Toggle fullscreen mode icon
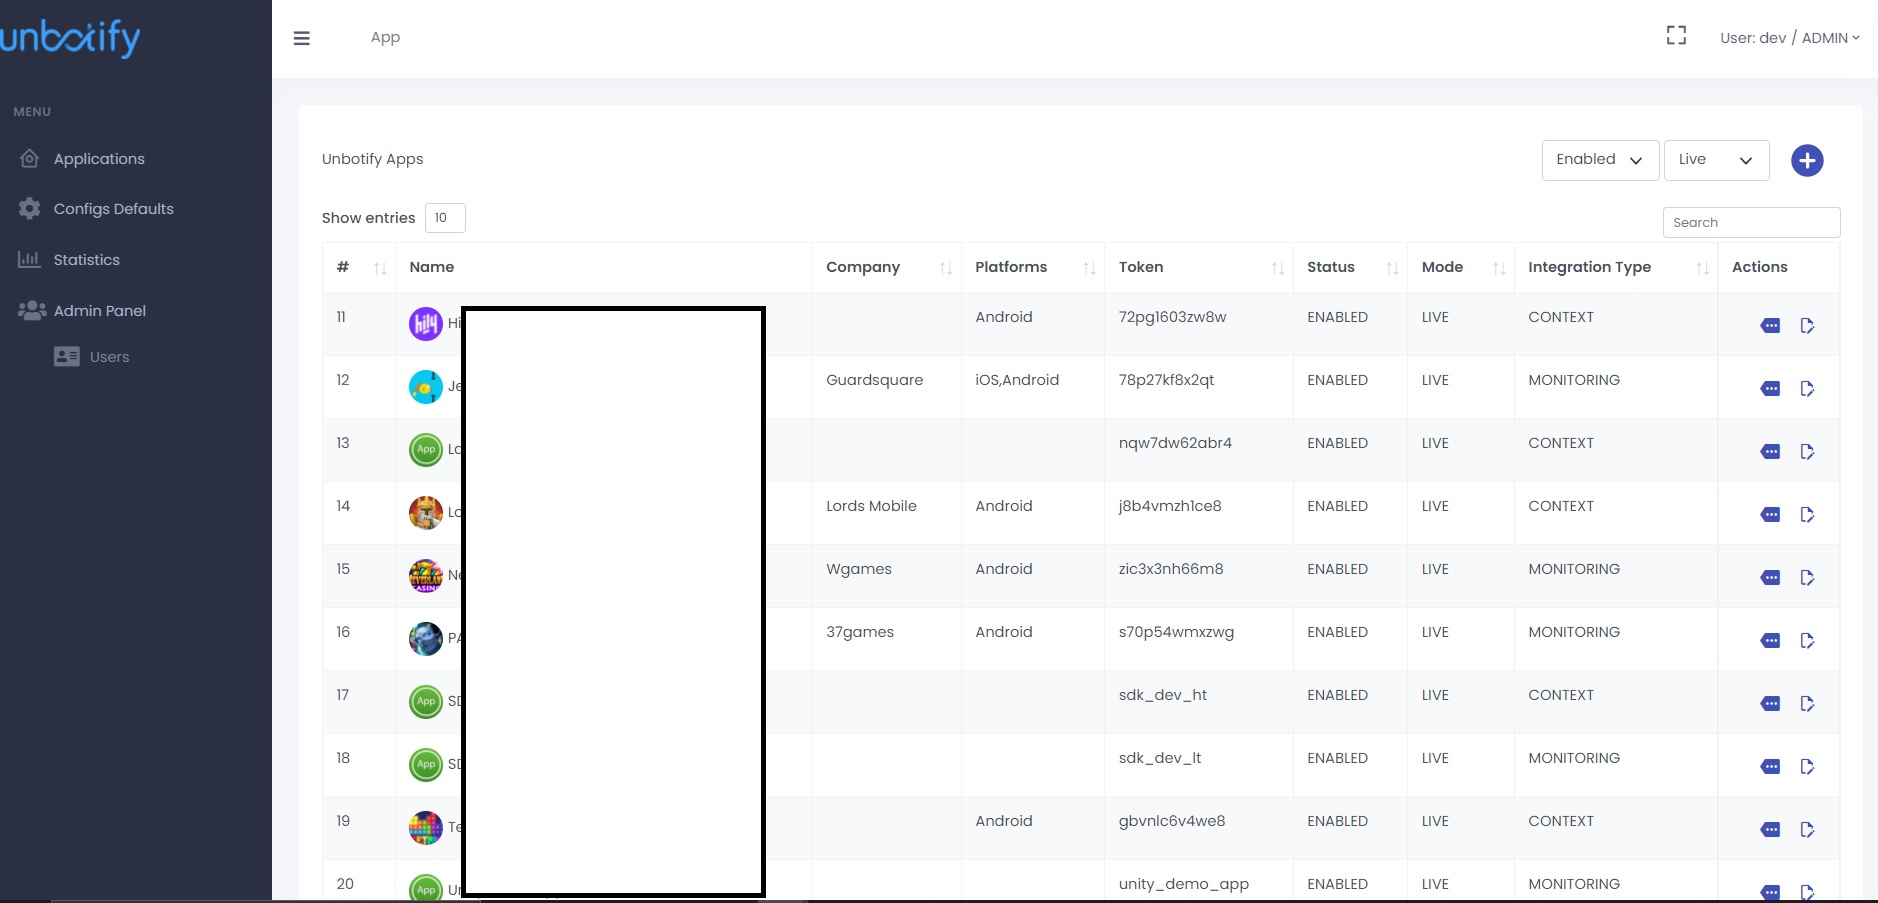The width and height of the screenshot is (1878, 903). point(1676,36)
